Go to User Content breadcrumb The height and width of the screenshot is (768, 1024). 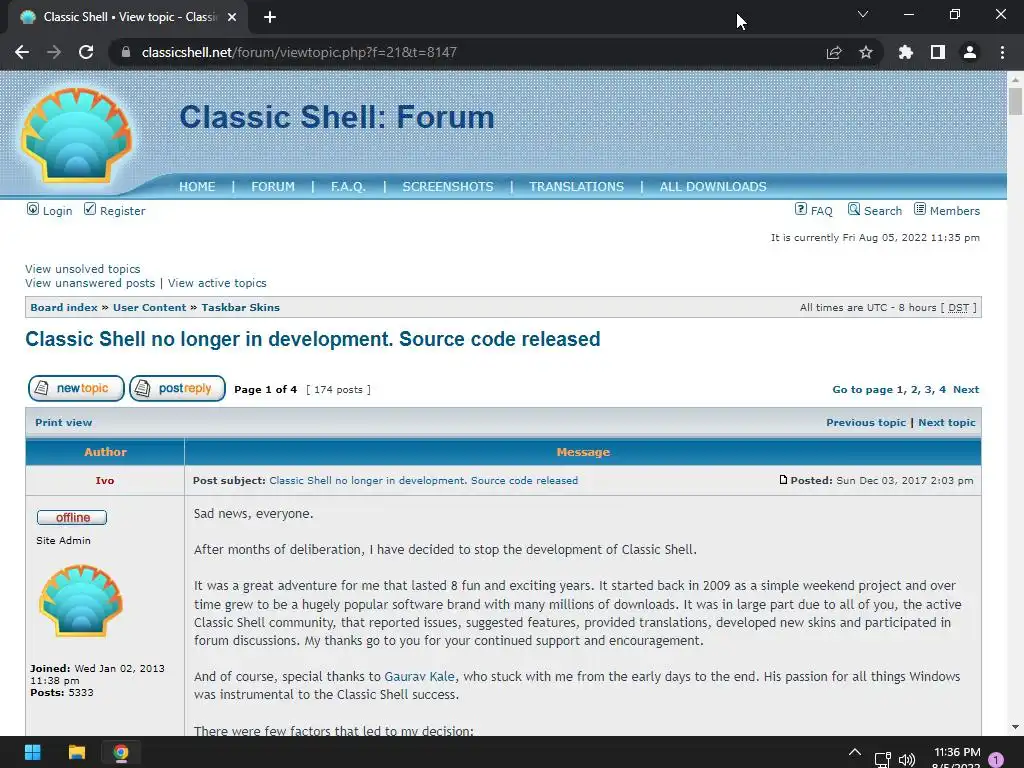[150, 308]
